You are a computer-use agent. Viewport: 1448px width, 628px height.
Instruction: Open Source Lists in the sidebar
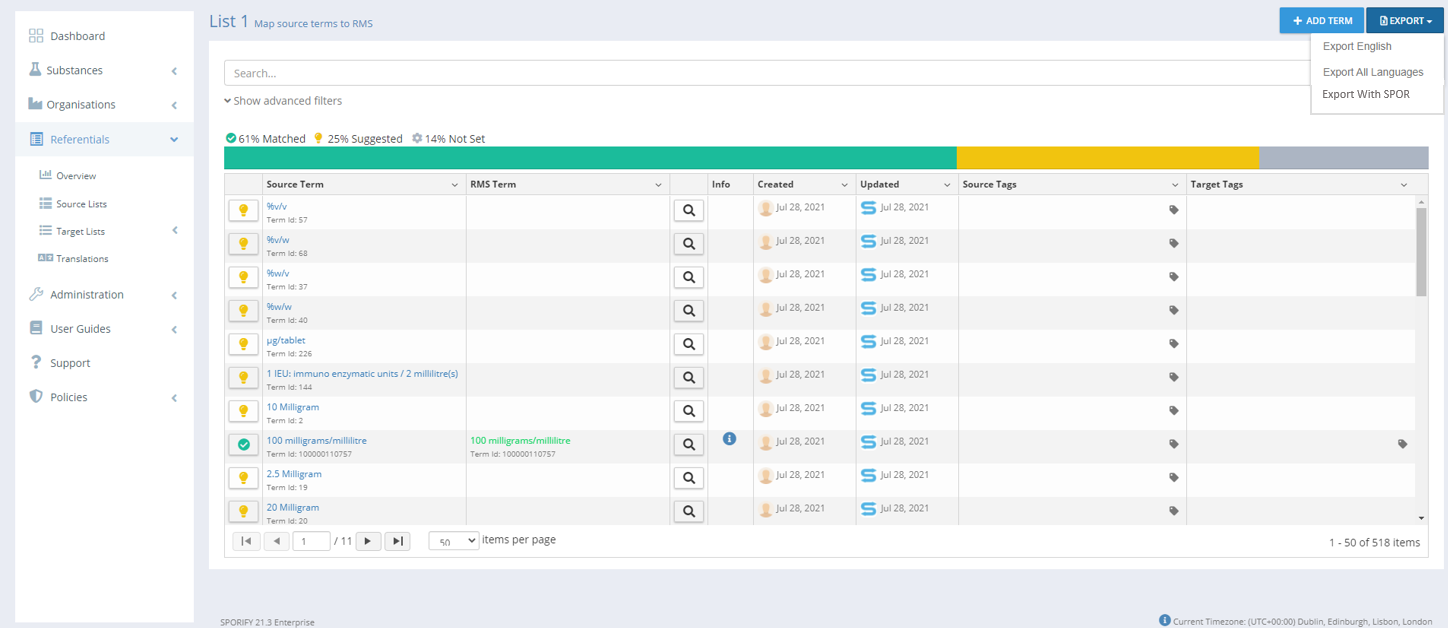tap(81, 204)
